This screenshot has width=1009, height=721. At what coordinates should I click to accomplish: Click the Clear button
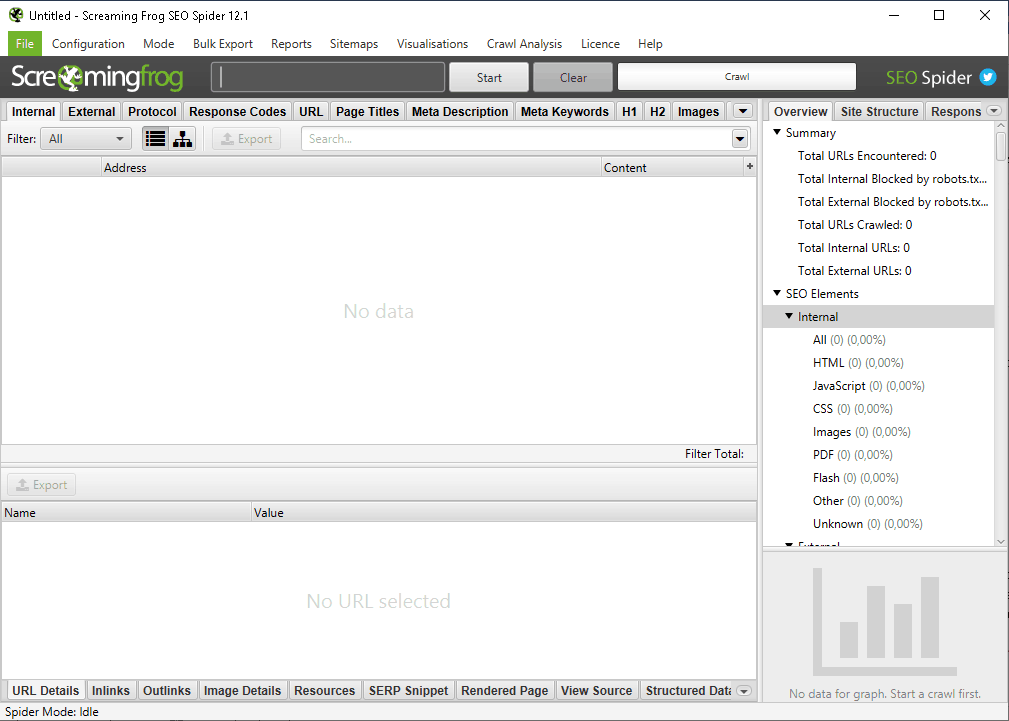click(573, 77)
